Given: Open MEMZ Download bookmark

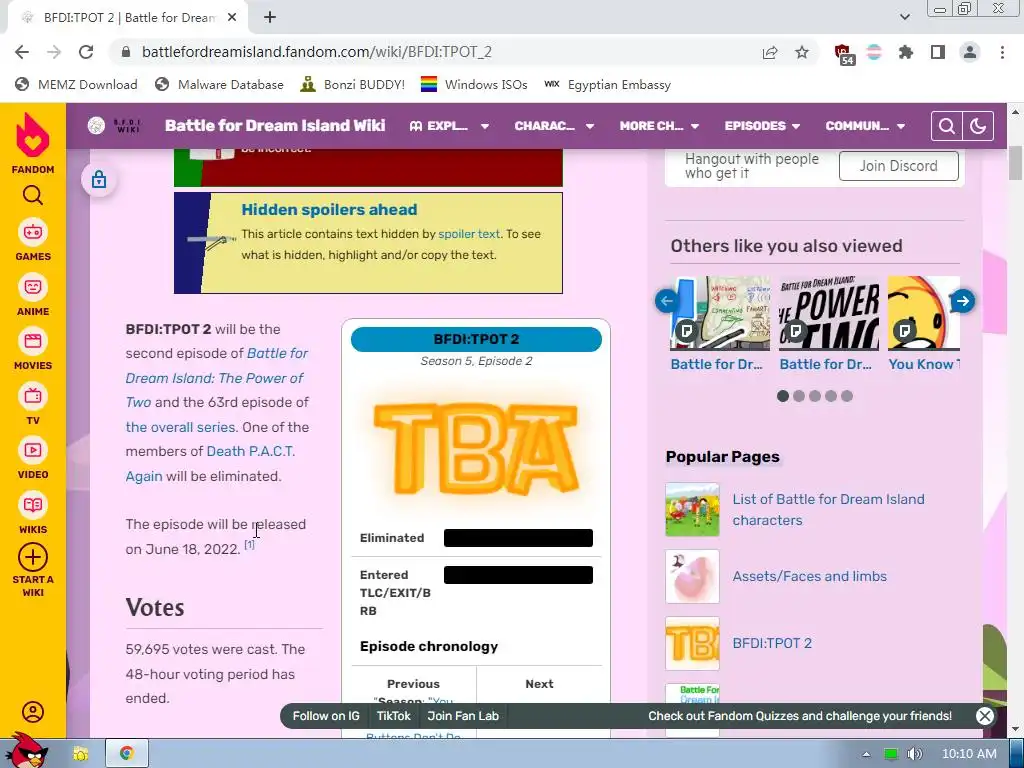Looking at the screenshot, I should 76,85.
